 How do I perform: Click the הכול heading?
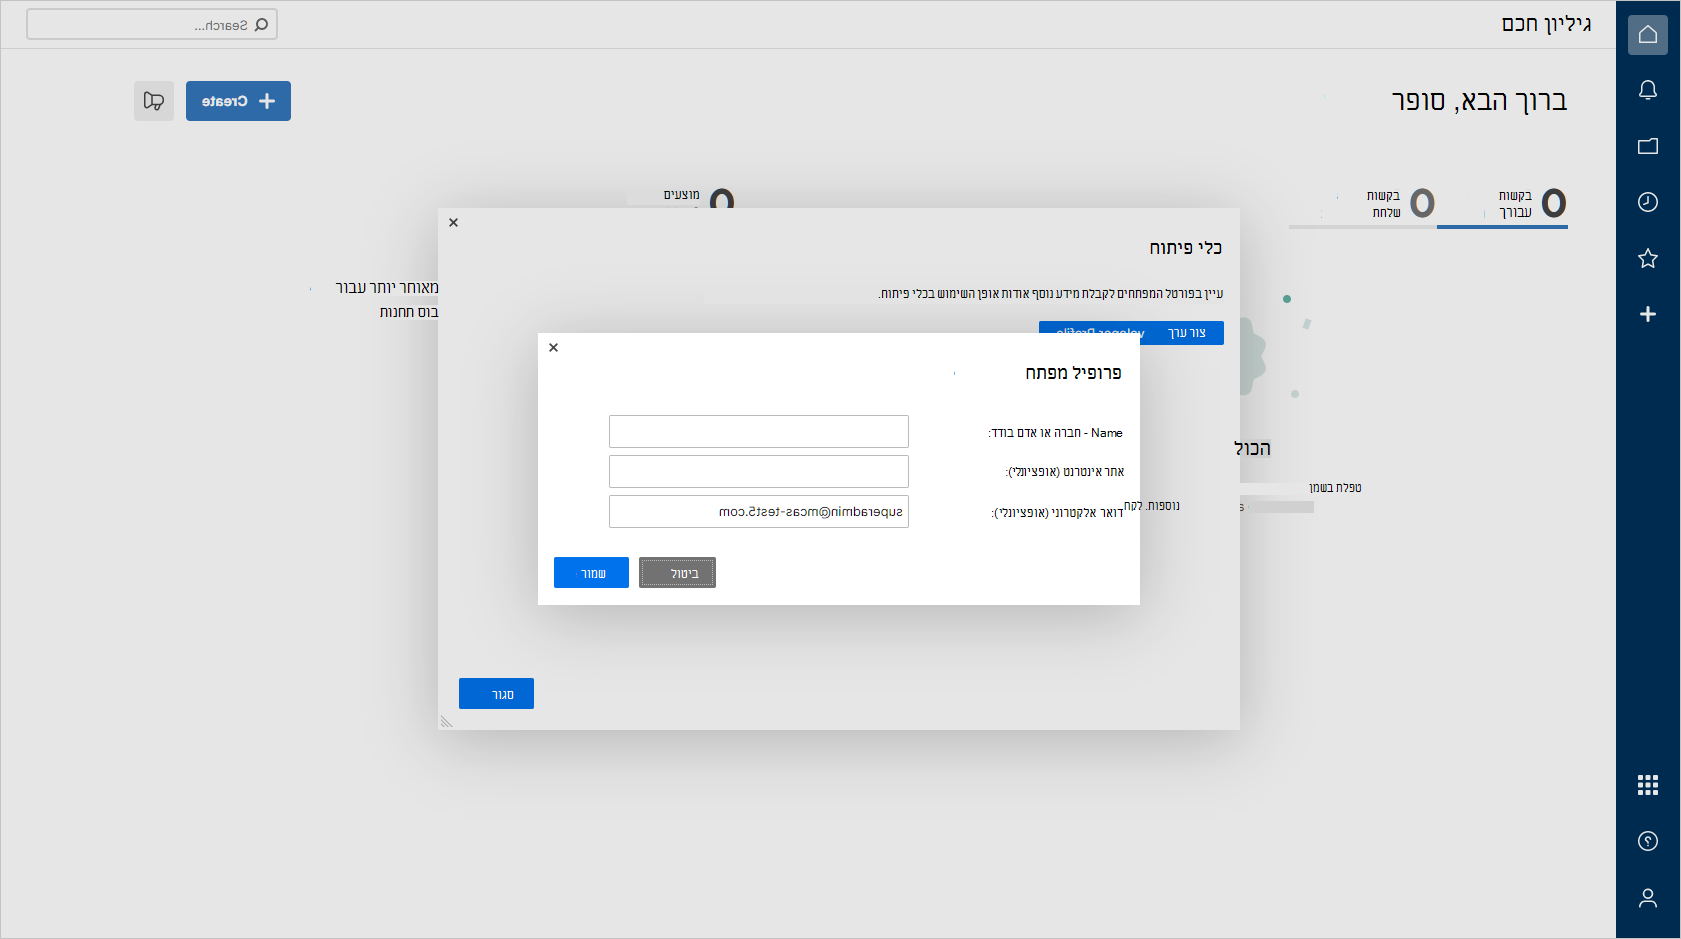point(1252,449)
